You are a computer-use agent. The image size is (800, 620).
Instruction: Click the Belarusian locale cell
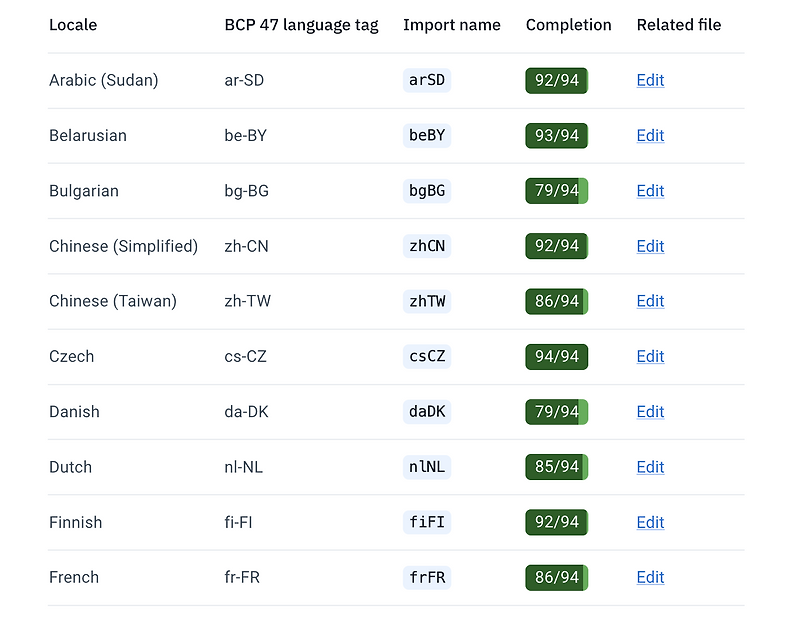(x=88, y=135)
